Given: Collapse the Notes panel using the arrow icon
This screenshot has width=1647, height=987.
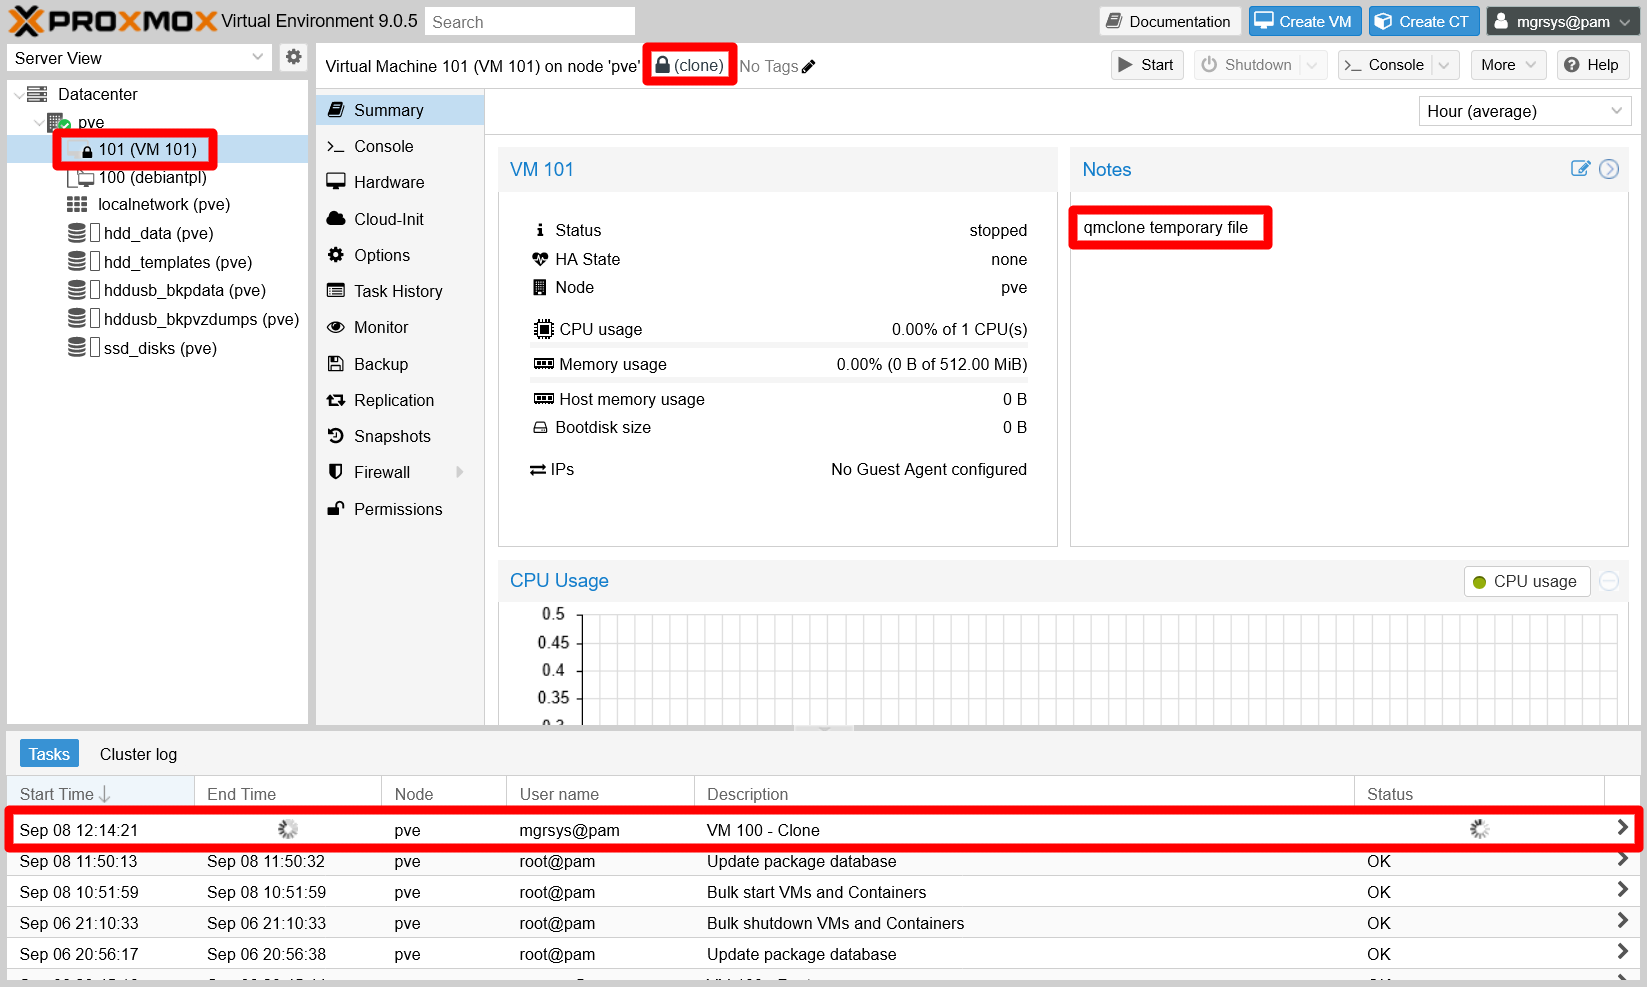Looking at the screenshot, I should click(1609, 169).
